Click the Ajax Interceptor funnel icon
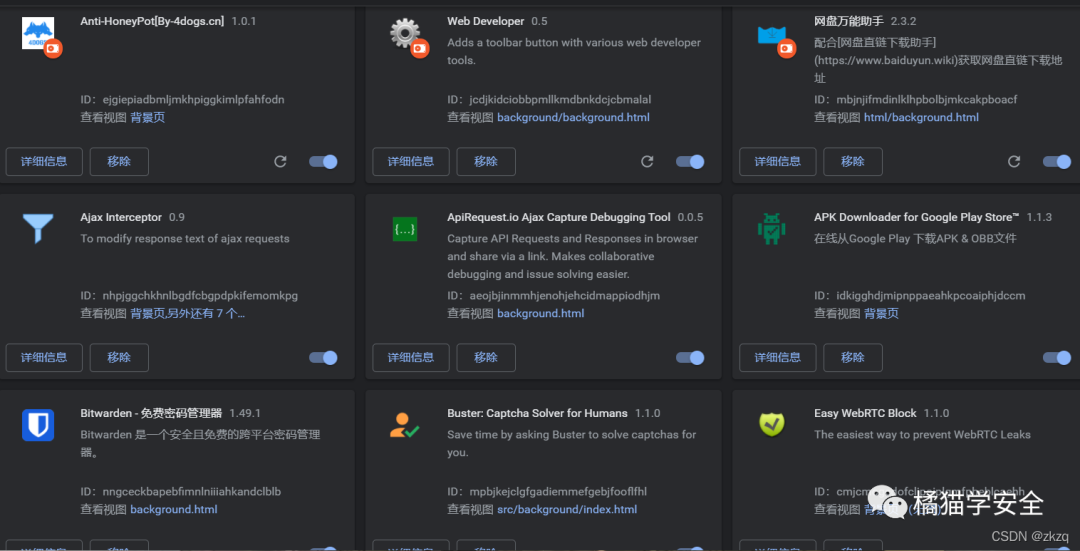This screenshot has width=1080, height=551. [x=38, y=229]
